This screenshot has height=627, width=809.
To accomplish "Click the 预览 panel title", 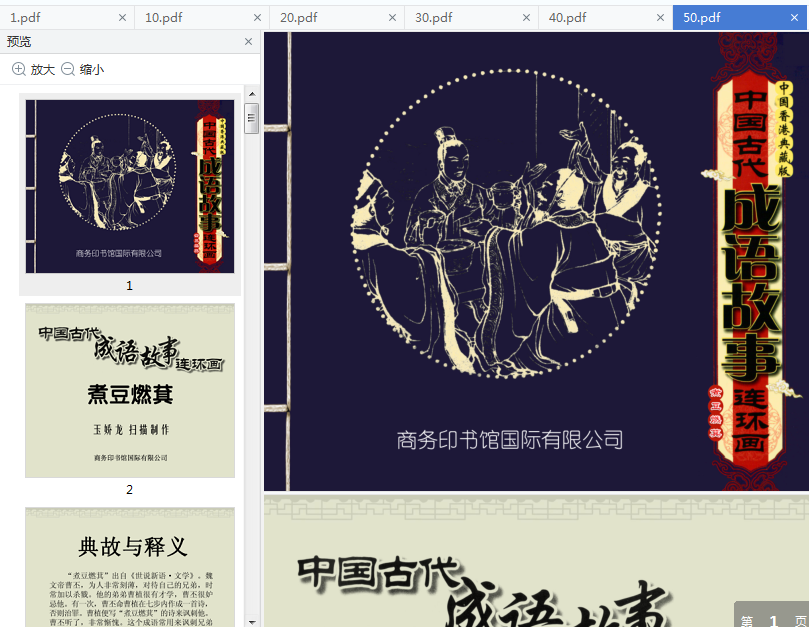I will (19, 41).
